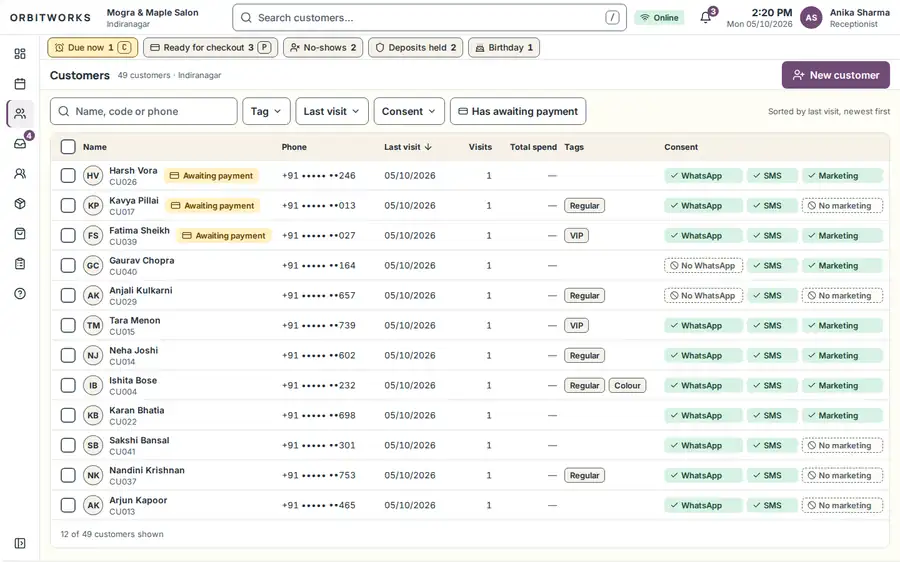
Task: Open the help question mark icon
Action: pyautogui.click(x=20, y=293)
